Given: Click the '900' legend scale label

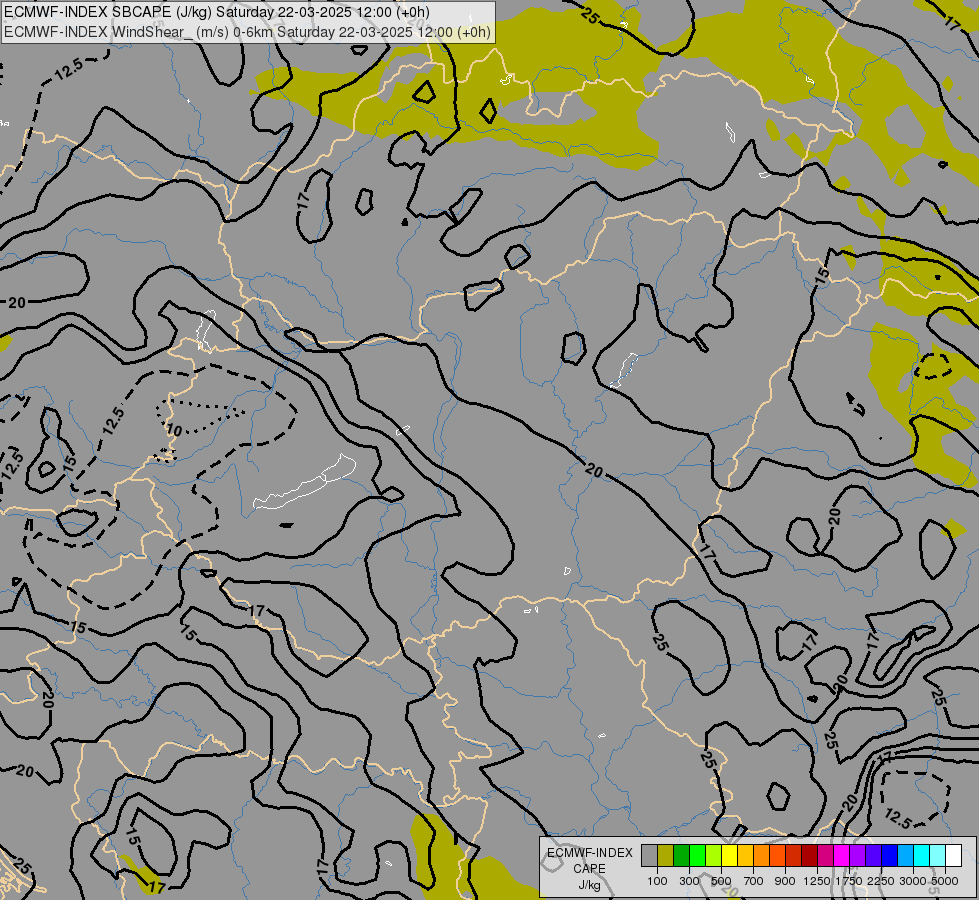Looking at the screenshot, I should coord(785,881).
